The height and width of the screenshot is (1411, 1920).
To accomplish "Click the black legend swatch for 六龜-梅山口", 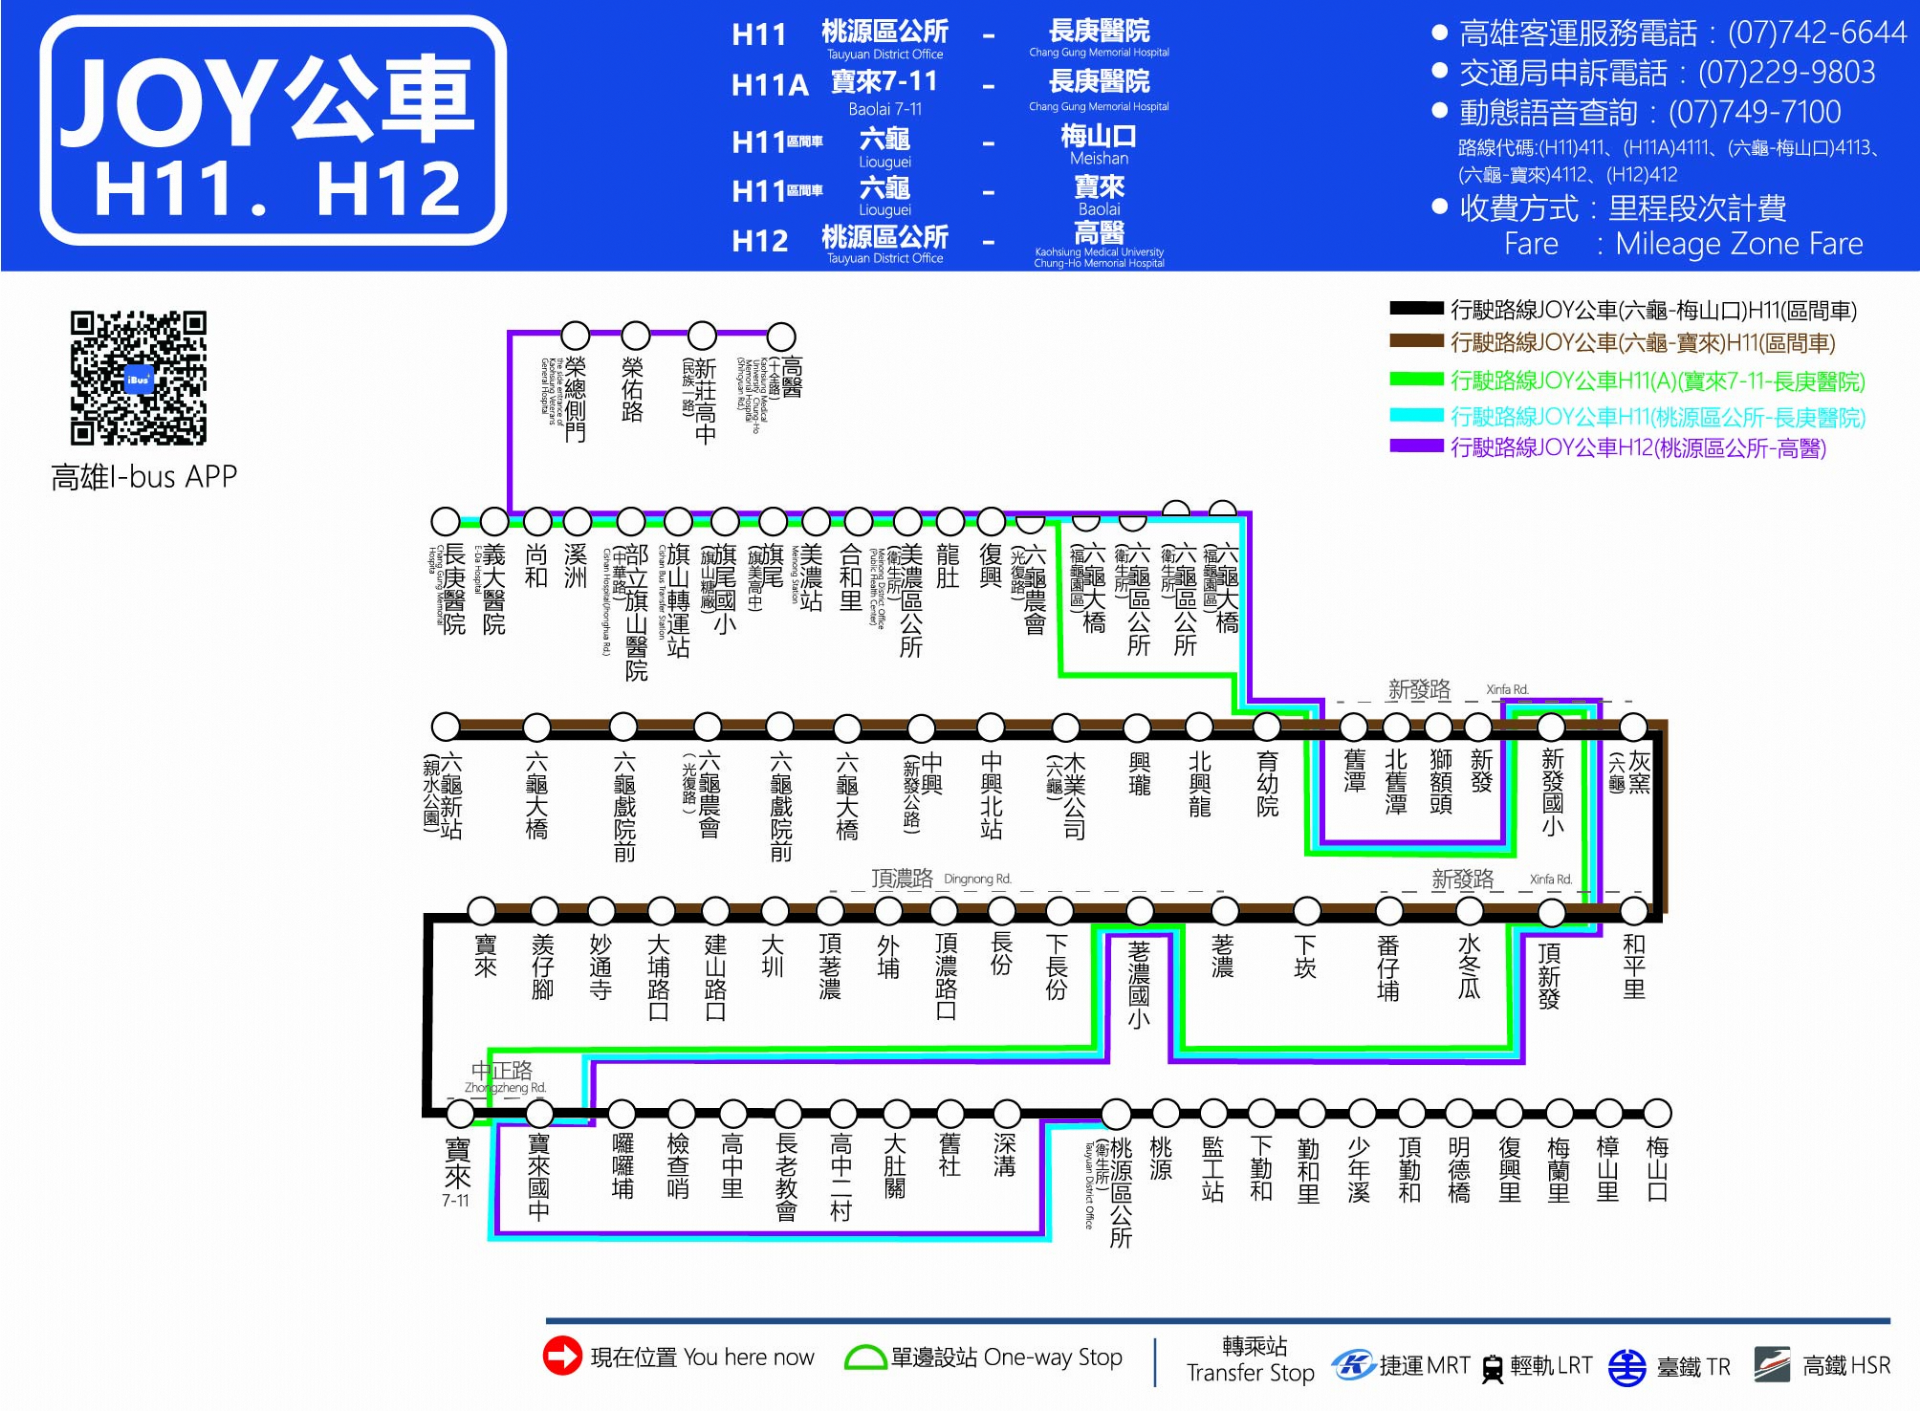I will [1416, 309].
